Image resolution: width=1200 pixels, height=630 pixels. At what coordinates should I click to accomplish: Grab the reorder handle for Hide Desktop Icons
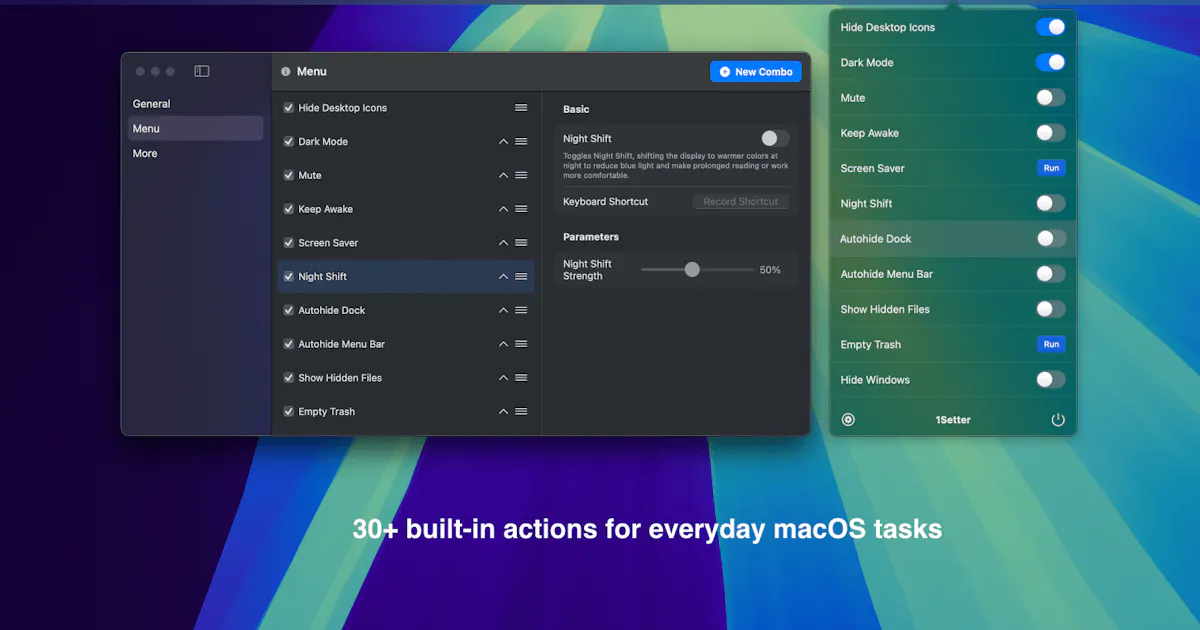click(x=521, y=108)
